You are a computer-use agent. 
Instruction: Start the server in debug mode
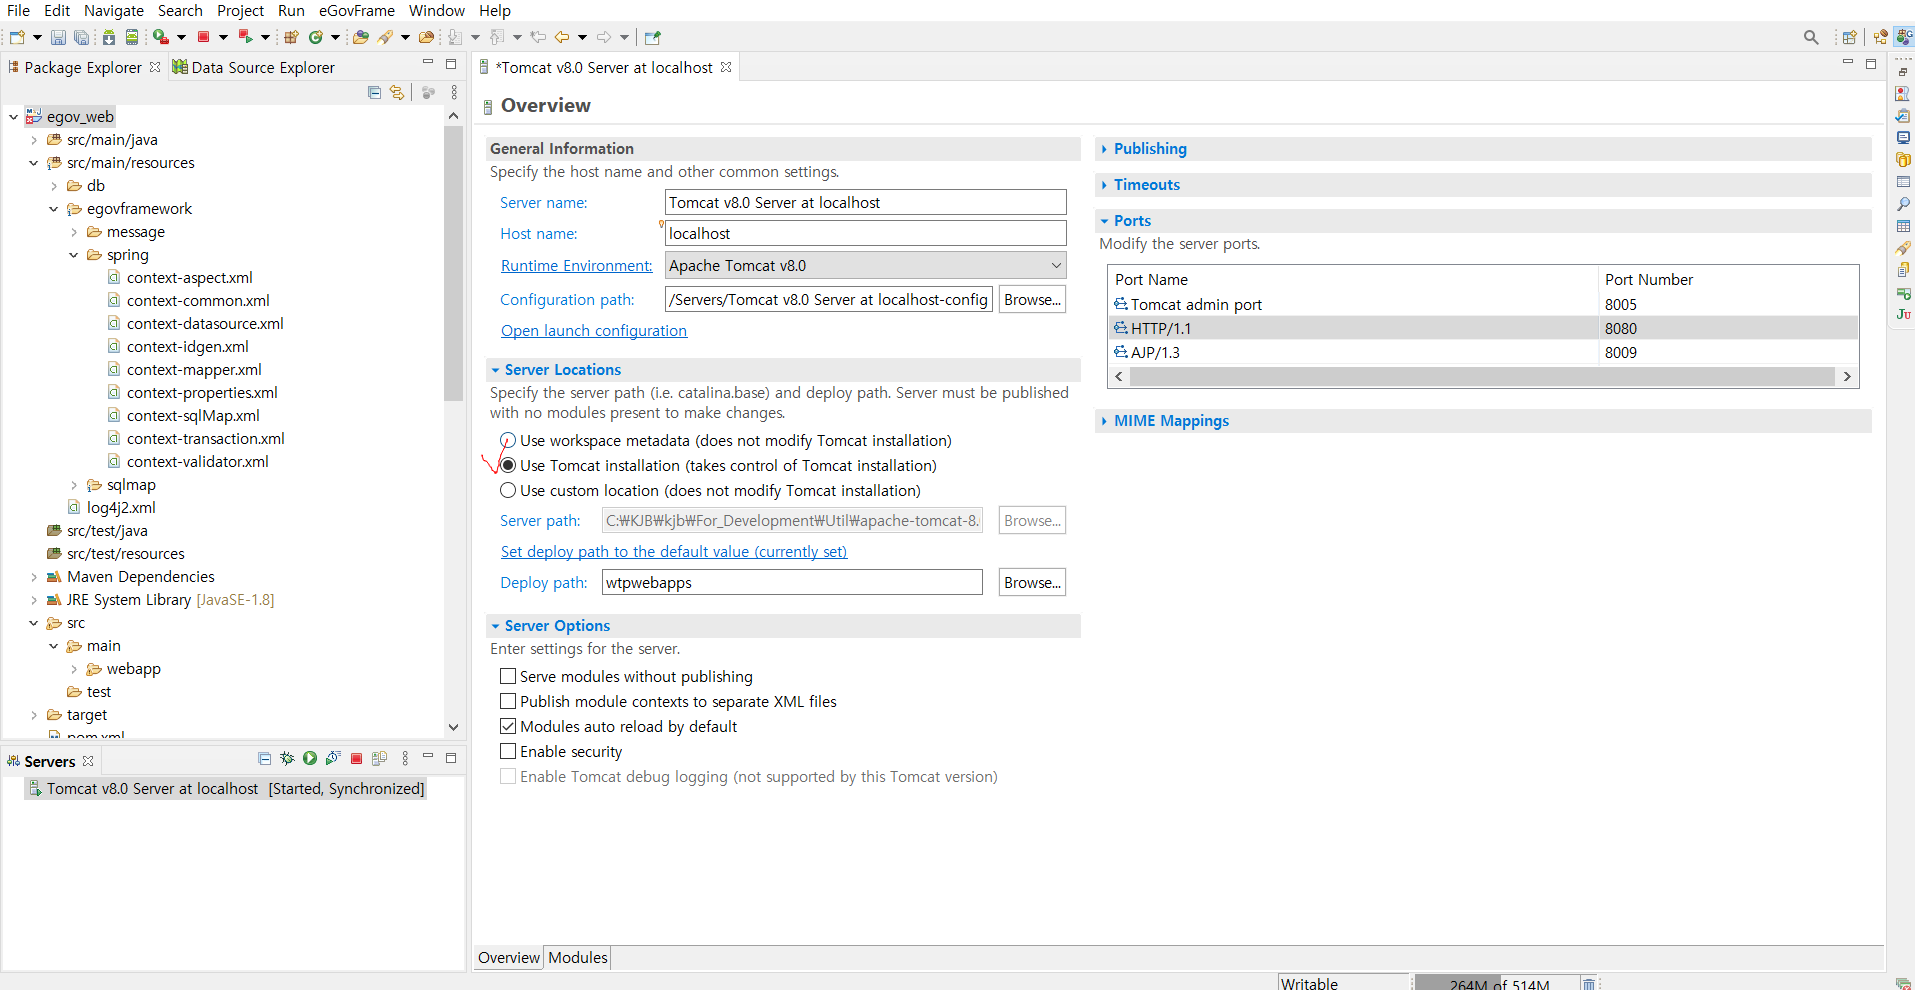tap(287, 759)
